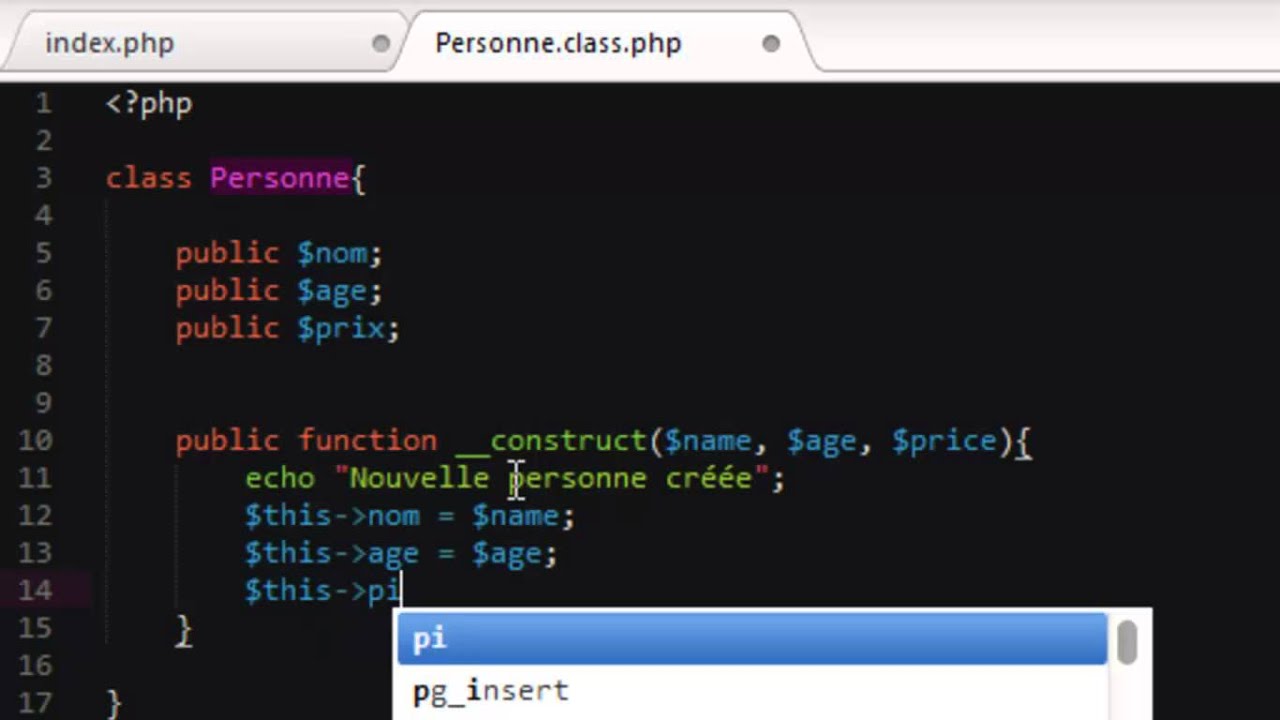The width and height of the screenshot is (1280, 720).
Task: Switch to the index.php tab
Action: [x=110, y=43]
